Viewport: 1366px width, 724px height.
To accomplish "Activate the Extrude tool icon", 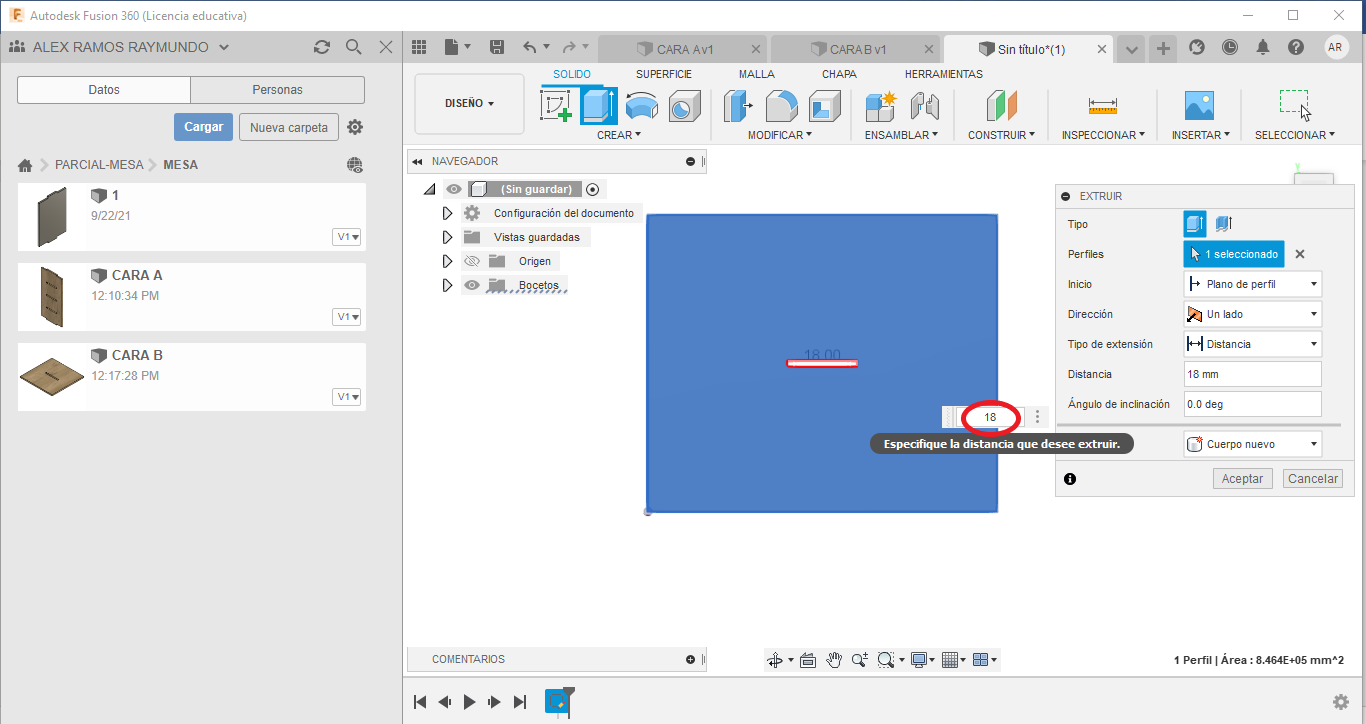I will [598, 105].
